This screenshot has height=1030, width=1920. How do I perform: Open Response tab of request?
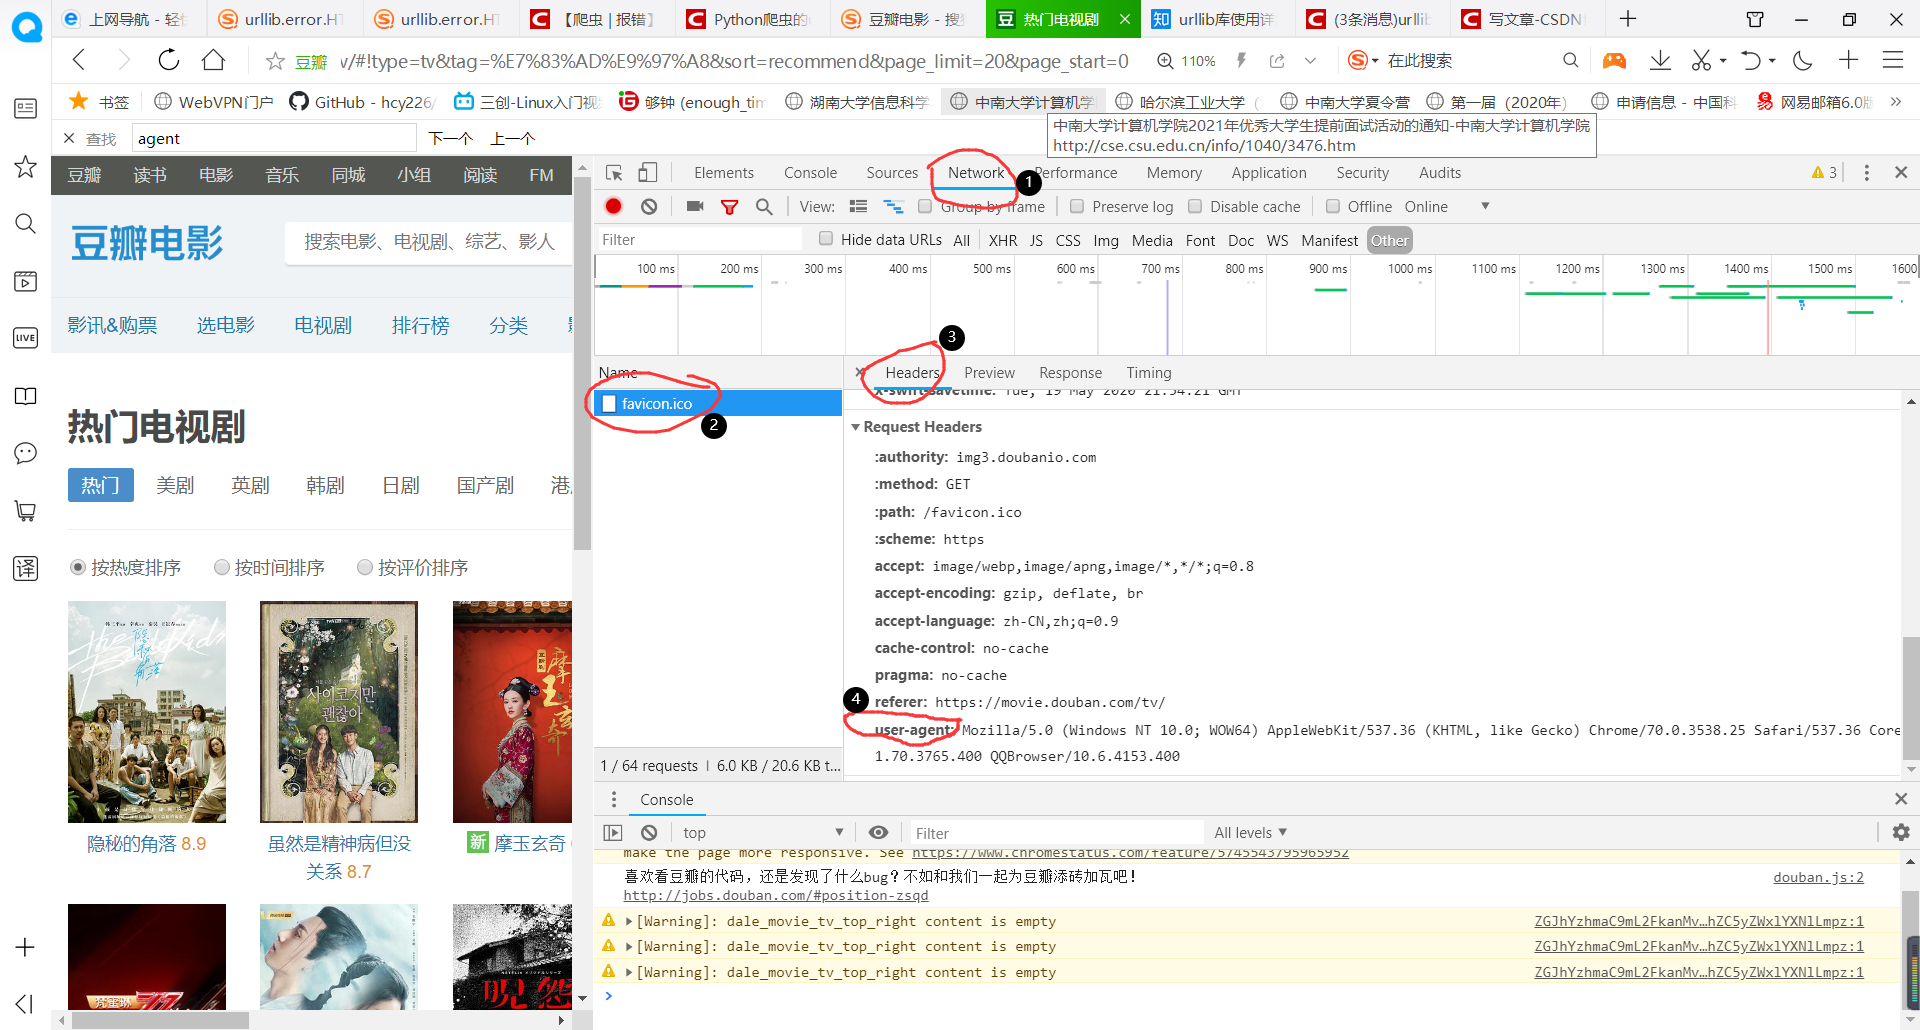coord(1070,372)
